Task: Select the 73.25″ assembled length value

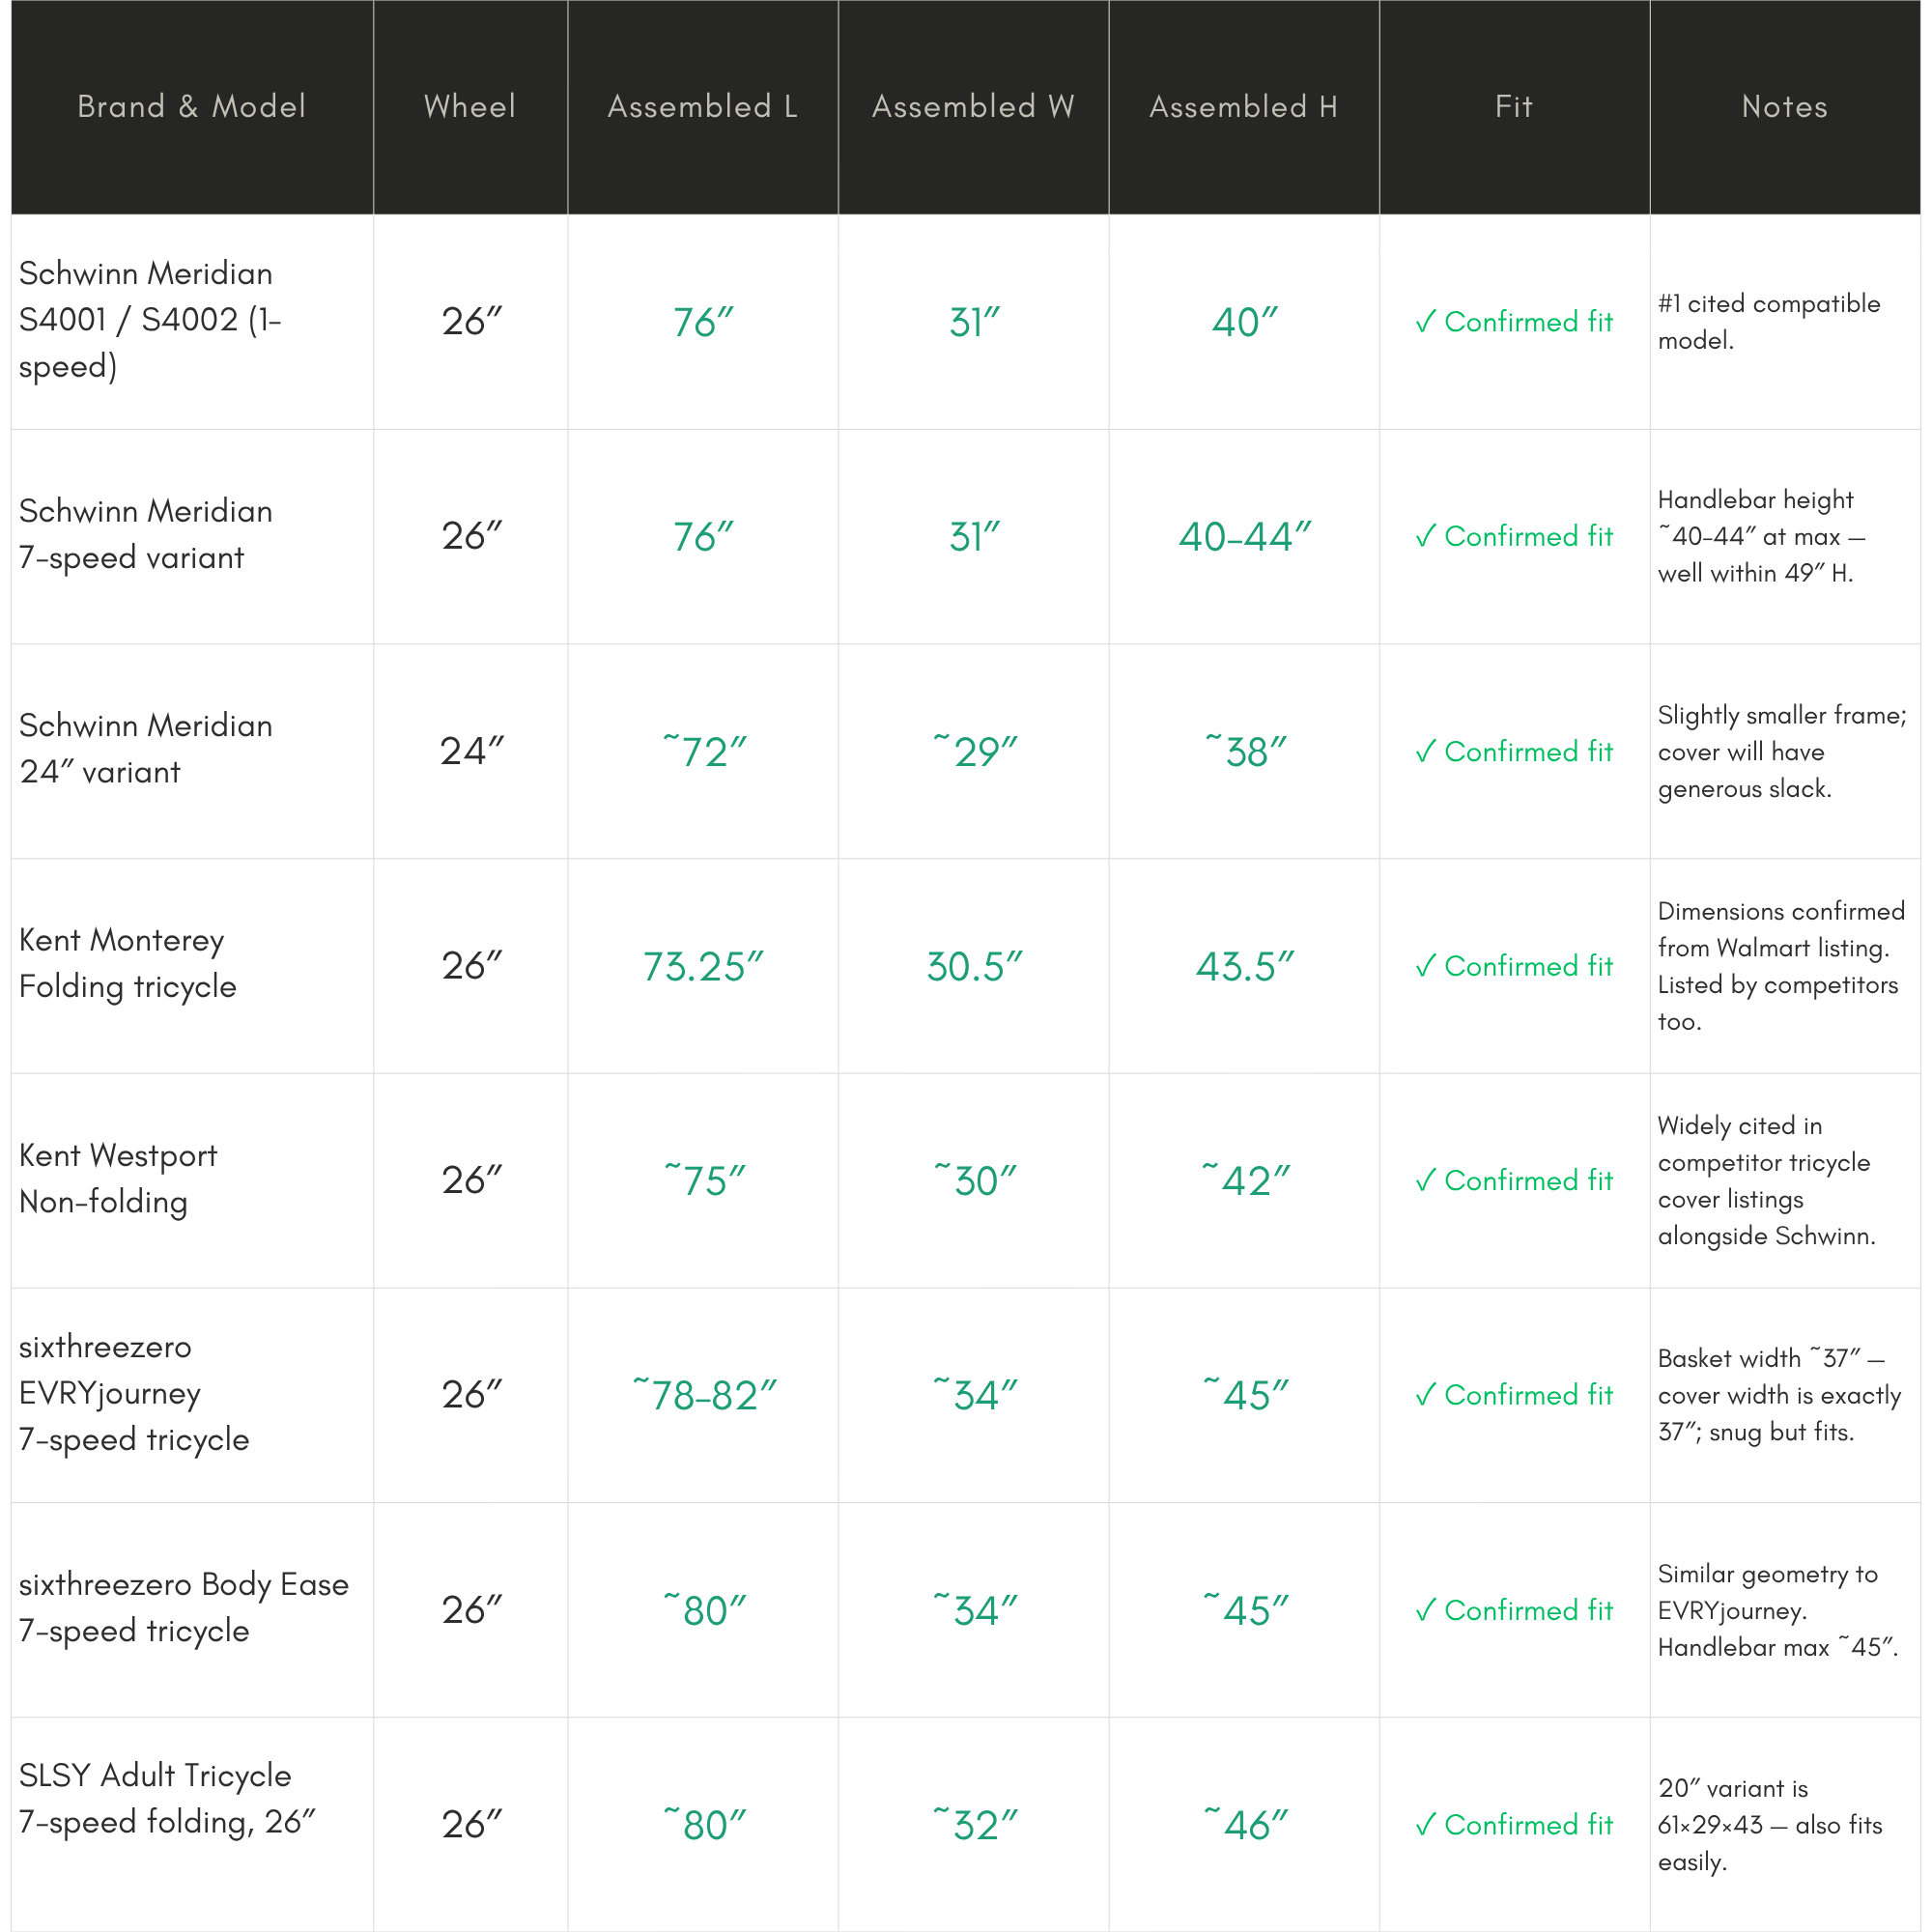Action: (703, 967)
